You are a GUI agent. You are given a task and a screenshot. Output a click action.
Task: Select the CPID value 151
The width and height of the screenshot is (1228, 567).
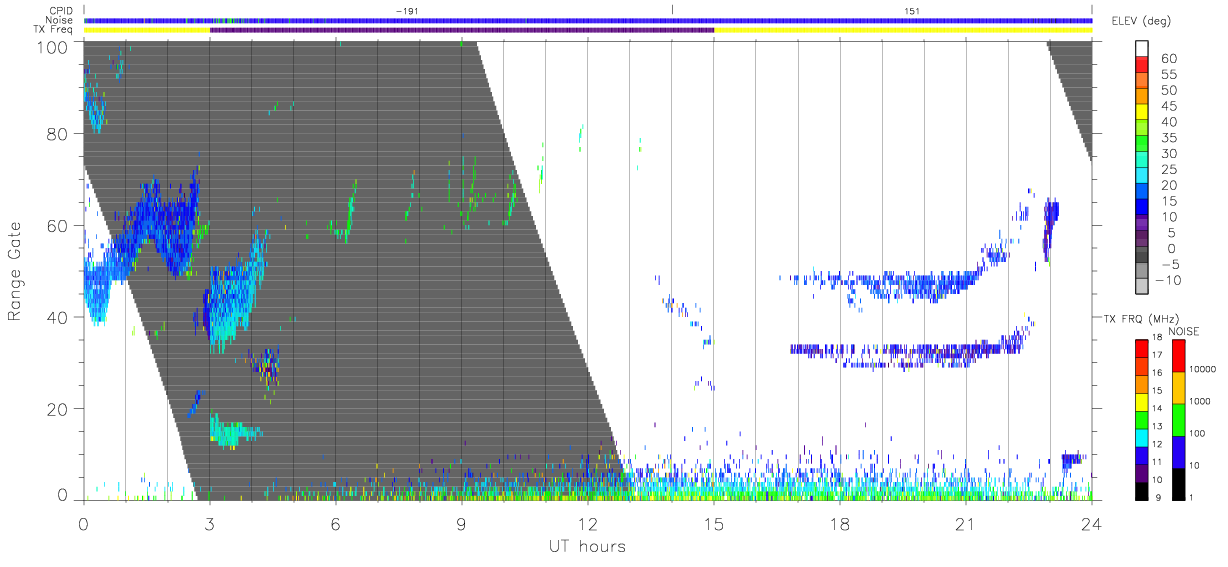pyautogui.click(x=911, y=11)
